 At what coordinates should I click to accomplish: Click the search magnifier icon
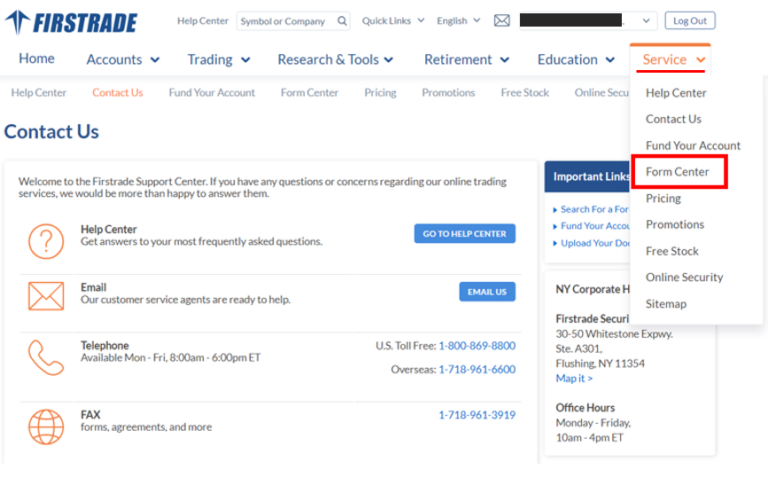coord(342,21)
